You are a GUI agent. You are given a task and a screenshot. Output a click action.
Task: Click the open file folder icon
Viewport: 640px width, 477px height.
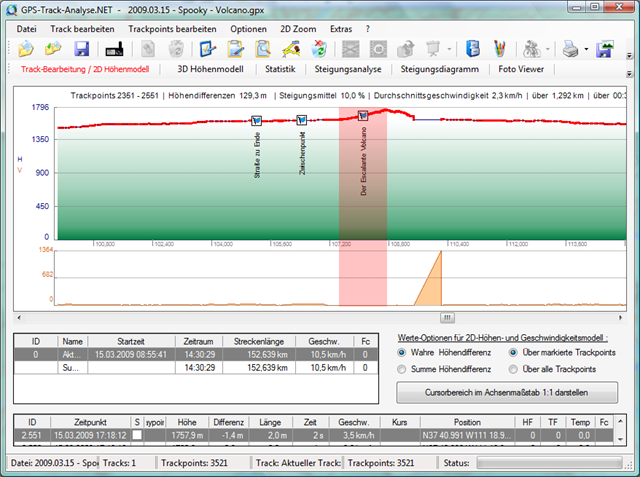(25, 49)
